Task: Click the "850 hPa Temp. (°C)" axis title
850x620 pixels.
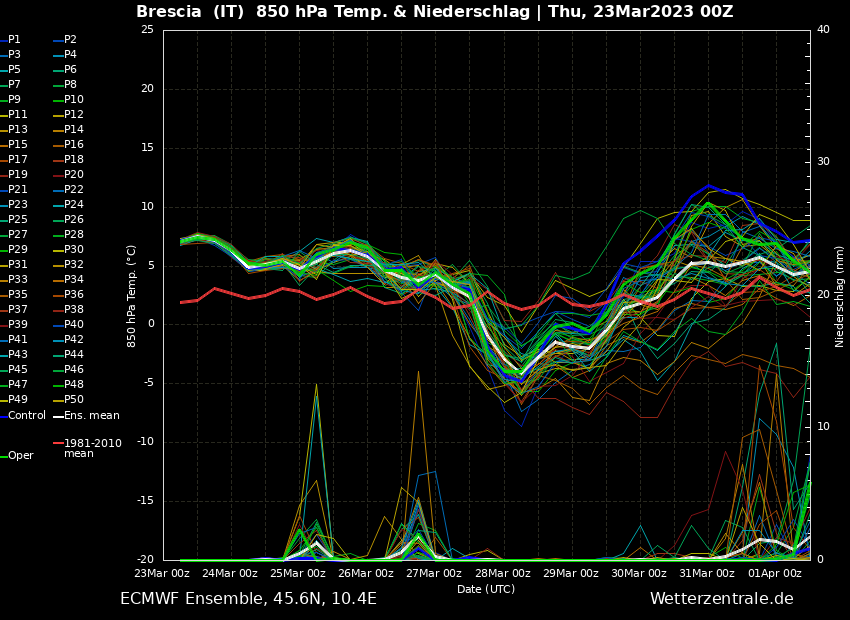Action: pos(132,296)
